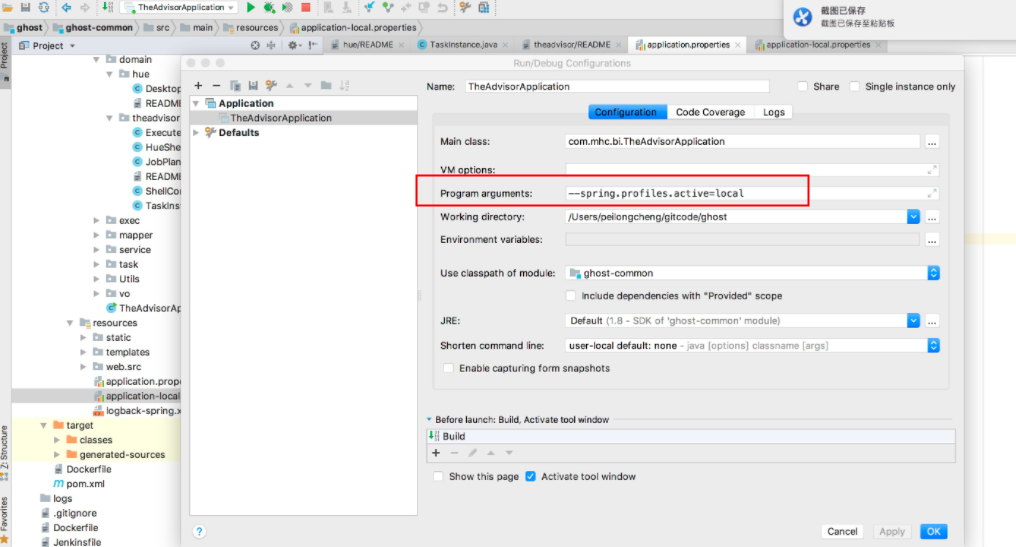
Task: Click the Cancel button
Action: pos(842,531)
